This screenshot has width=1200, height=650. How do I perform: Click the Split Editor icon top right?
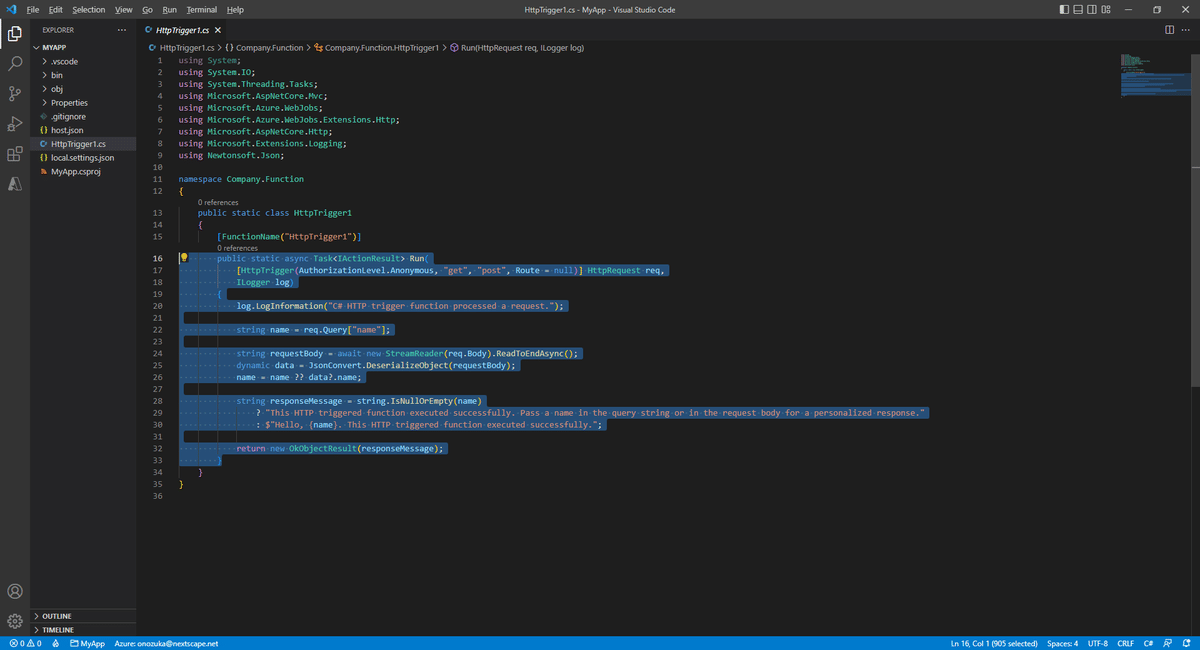click(1168, 30)
